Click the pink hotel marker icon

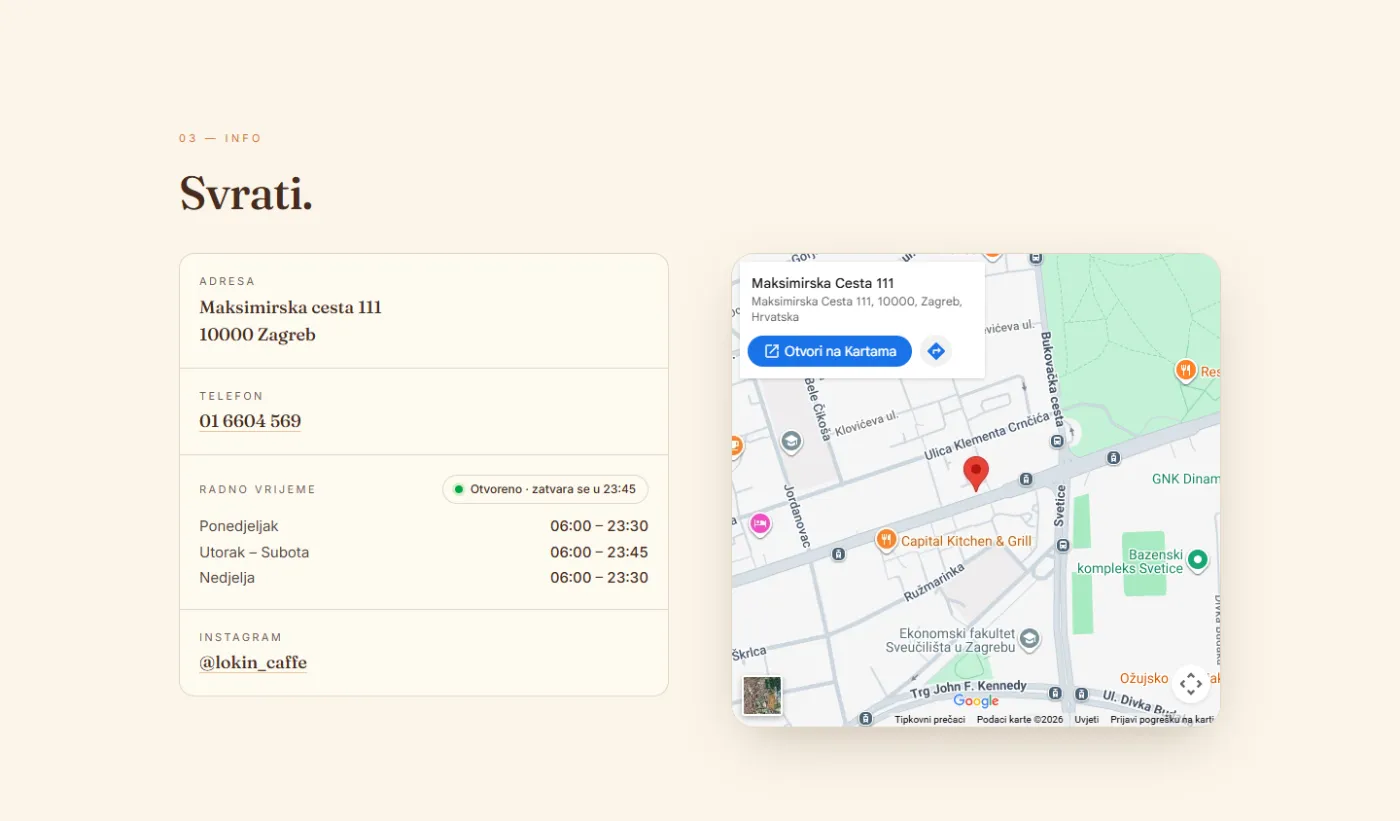(760, 524)
